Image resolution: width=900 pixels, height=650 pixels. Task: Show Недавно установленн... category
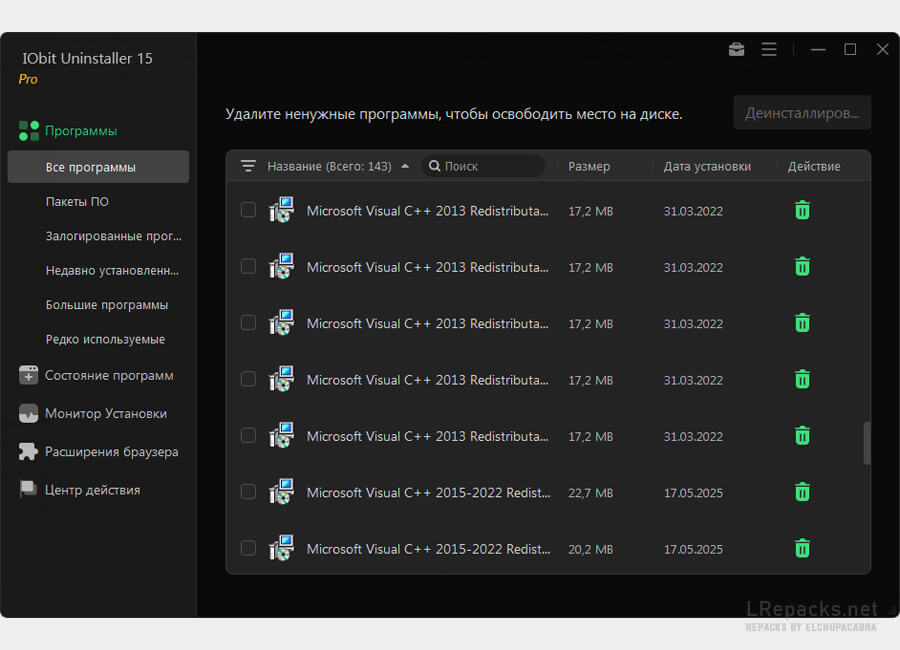click(112, 270)
